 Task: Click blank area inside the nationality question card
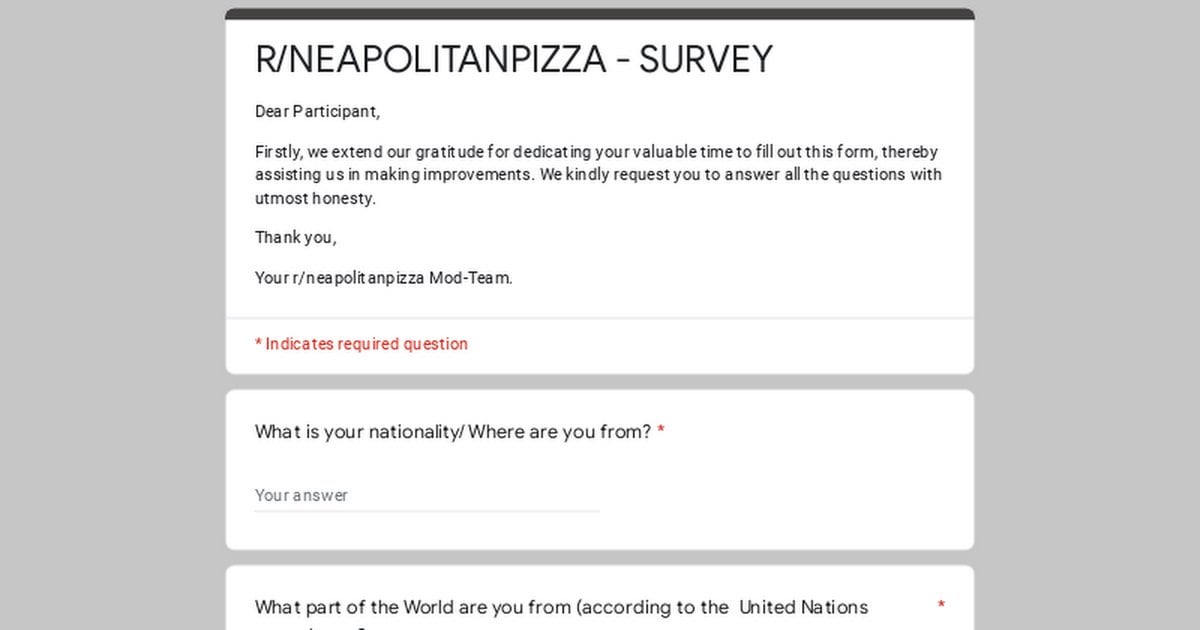point(800,490)
